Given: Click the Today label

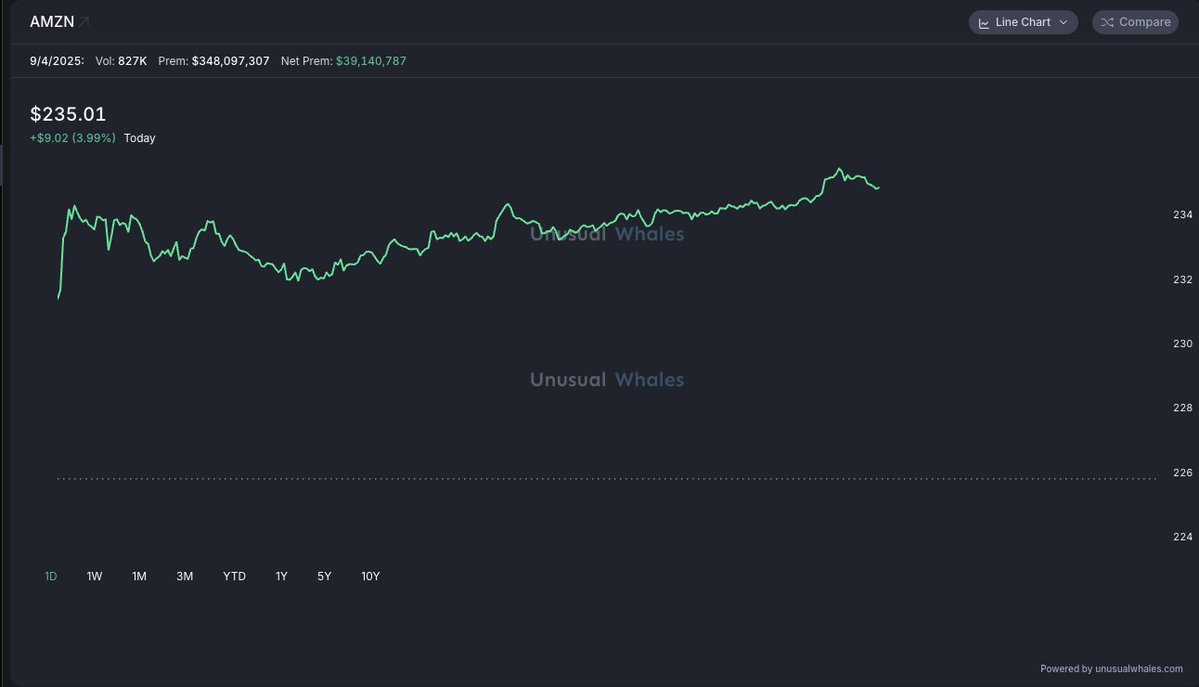Looking at the screenshot, I should click(139, 138).
